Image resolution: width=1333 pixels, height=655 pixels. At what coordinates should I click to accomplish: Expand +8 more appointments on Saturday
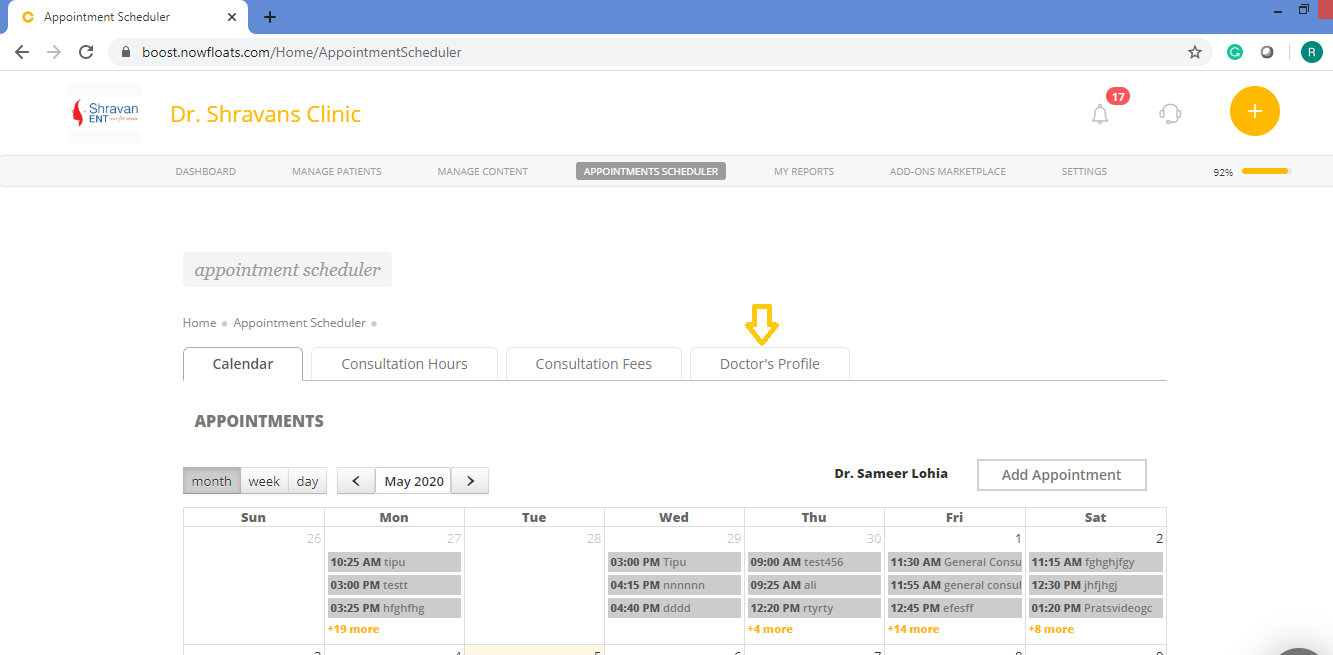click(1051, 629)
